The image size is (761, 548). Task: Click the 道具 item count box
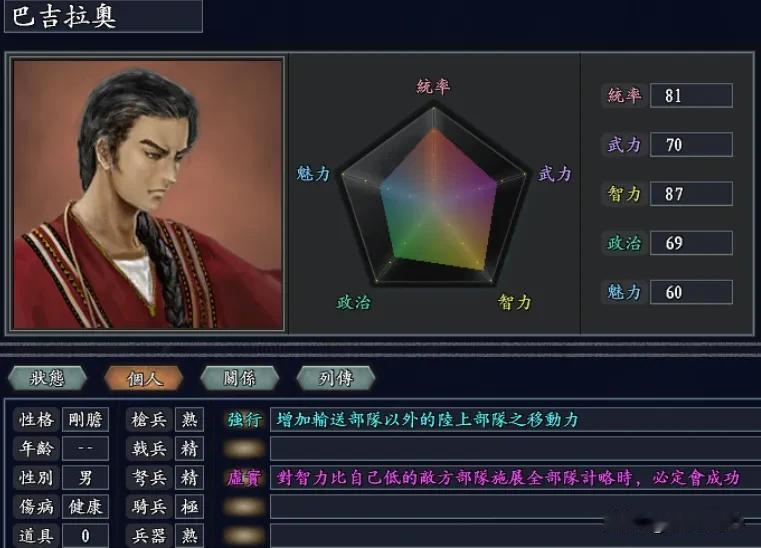(x=85, y=536)
